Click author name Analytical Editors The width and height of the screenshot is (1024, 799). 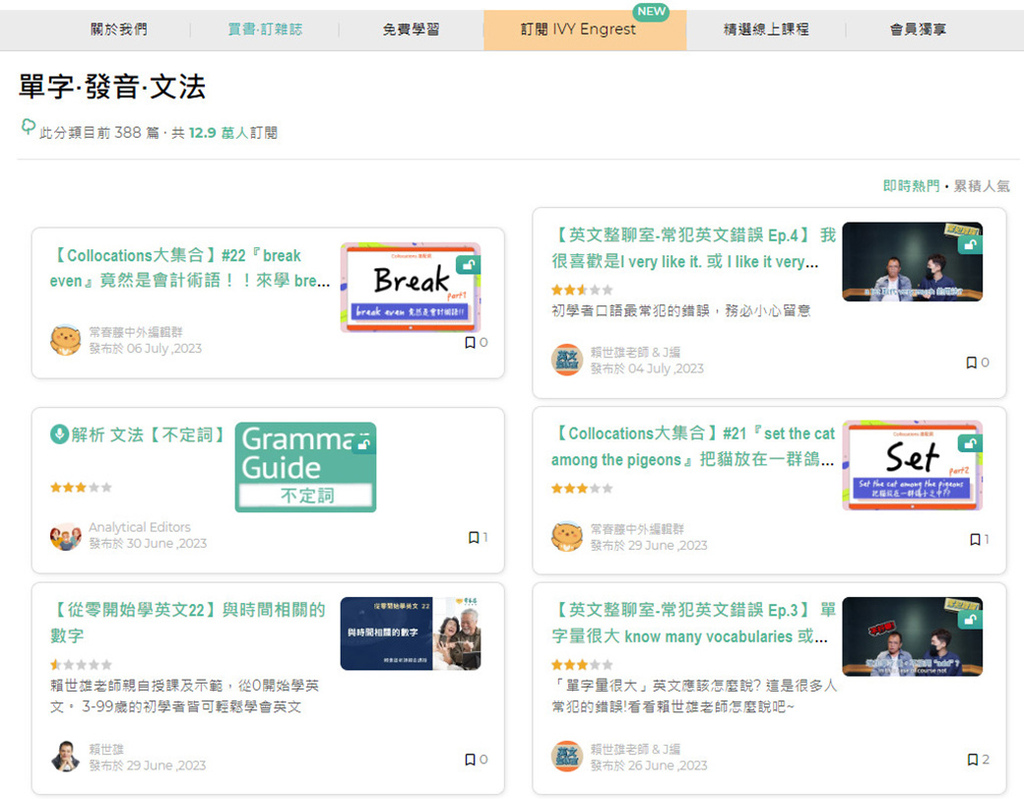140,527
